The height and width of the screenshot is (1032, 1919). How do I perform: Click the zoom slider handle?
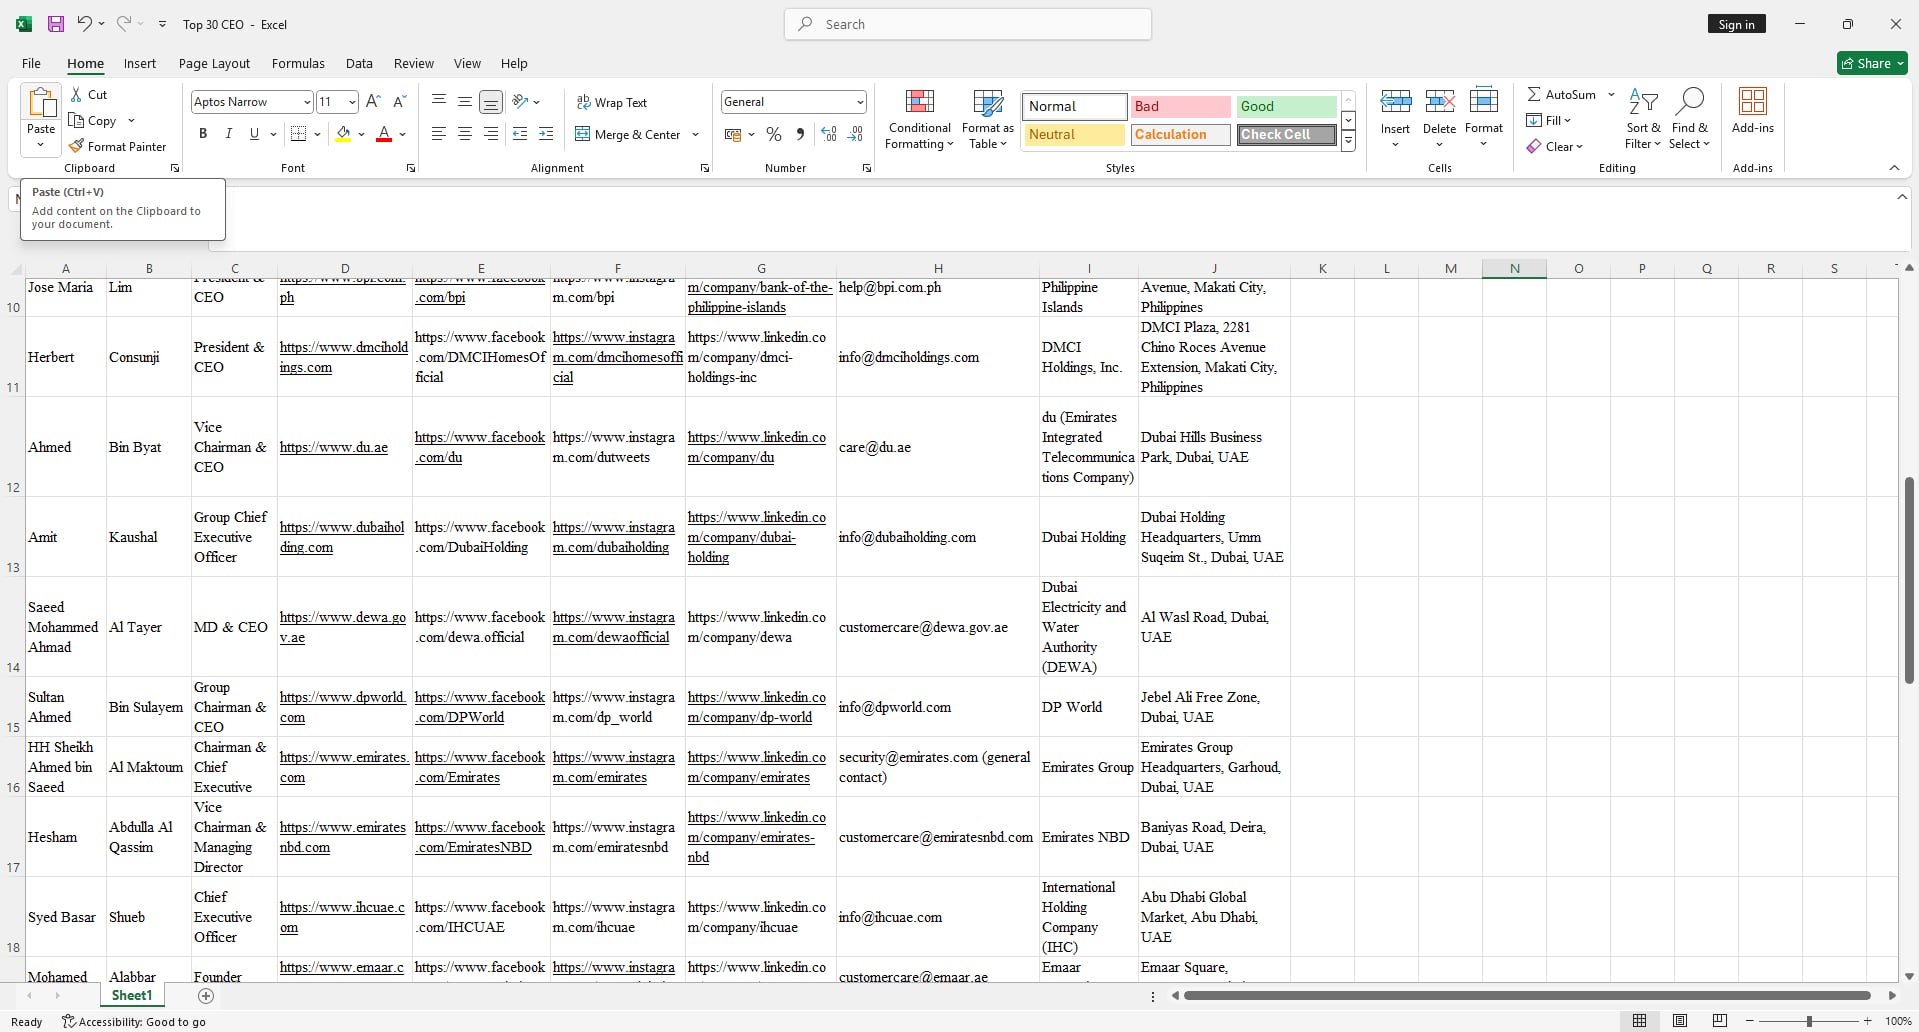point(1808,1021)
